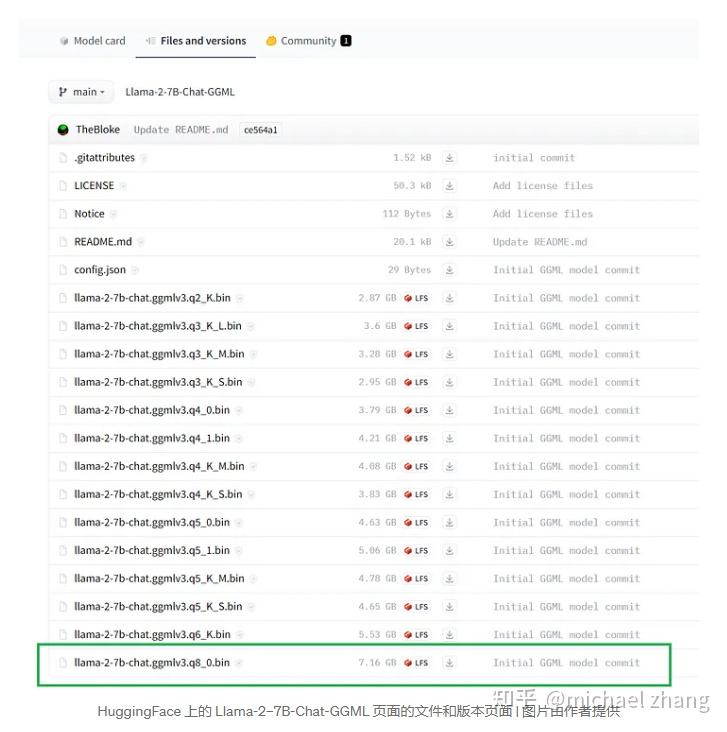Click the 7.16 GB size of q8_0.bin
The image size is (727, 732).
(377, 662)
